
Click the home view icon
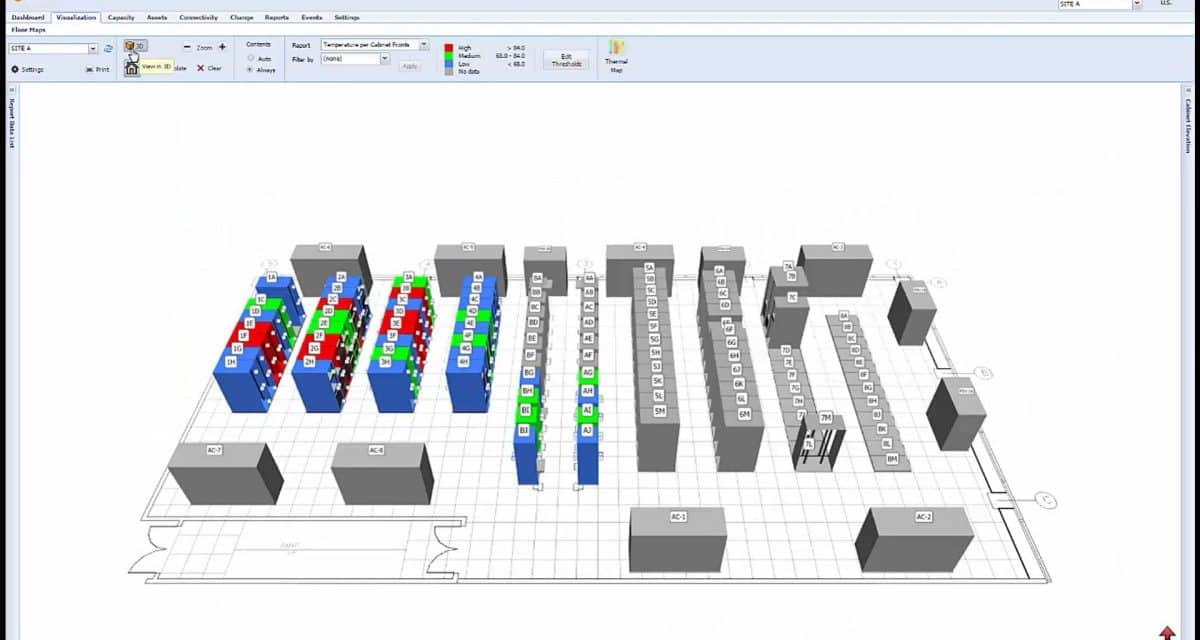tap(132, 68)
